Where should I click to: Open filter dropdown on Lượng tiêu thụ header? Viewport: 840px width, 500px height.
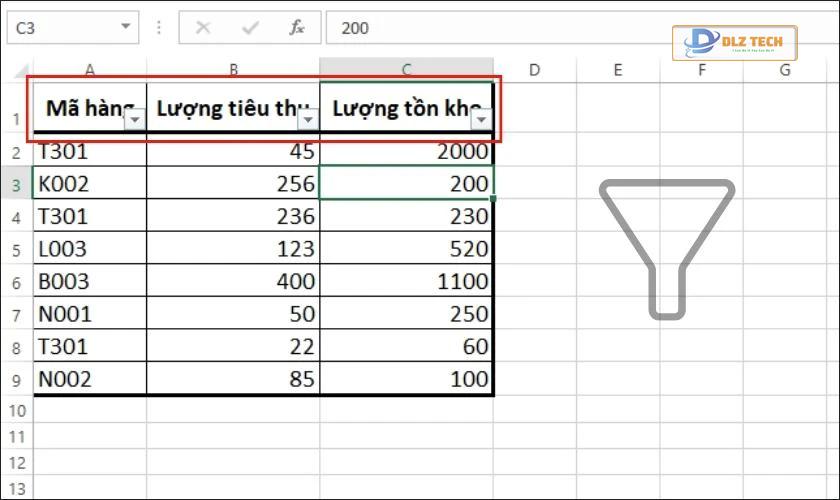pyautogui.click(x=308, y=120)
